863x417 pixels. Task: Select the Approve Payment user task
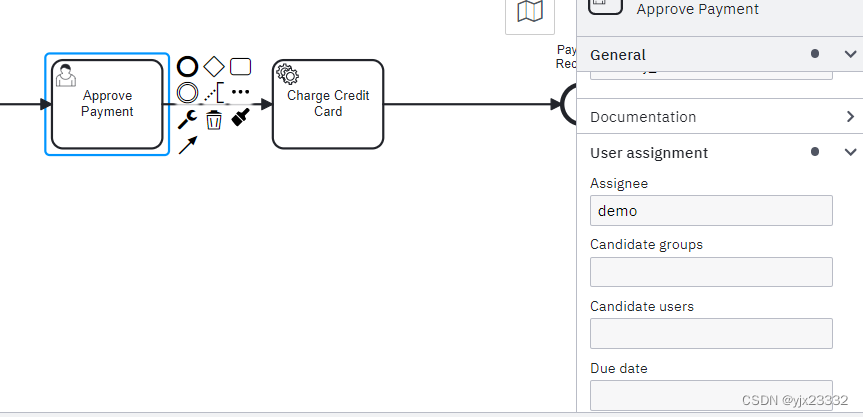107,104
